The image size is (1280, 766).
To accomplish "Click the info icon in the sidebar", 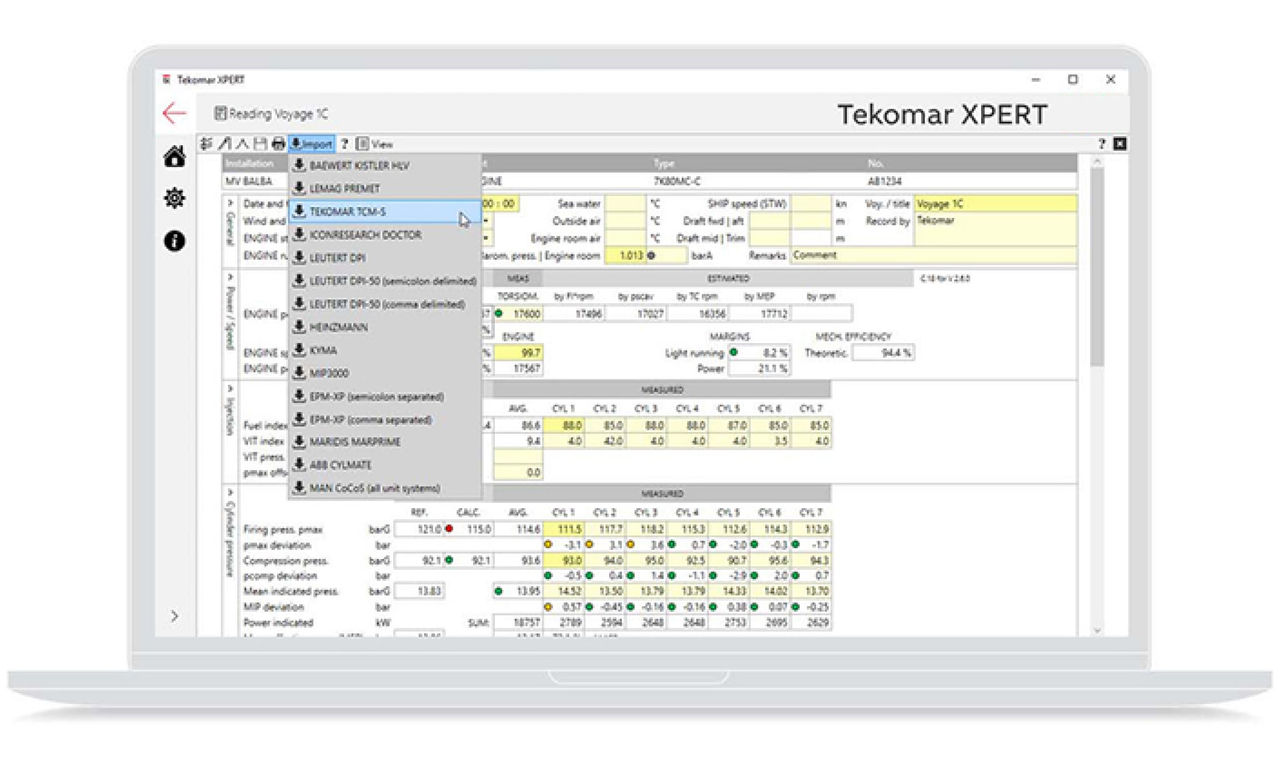I will click(x=174, y=241).
